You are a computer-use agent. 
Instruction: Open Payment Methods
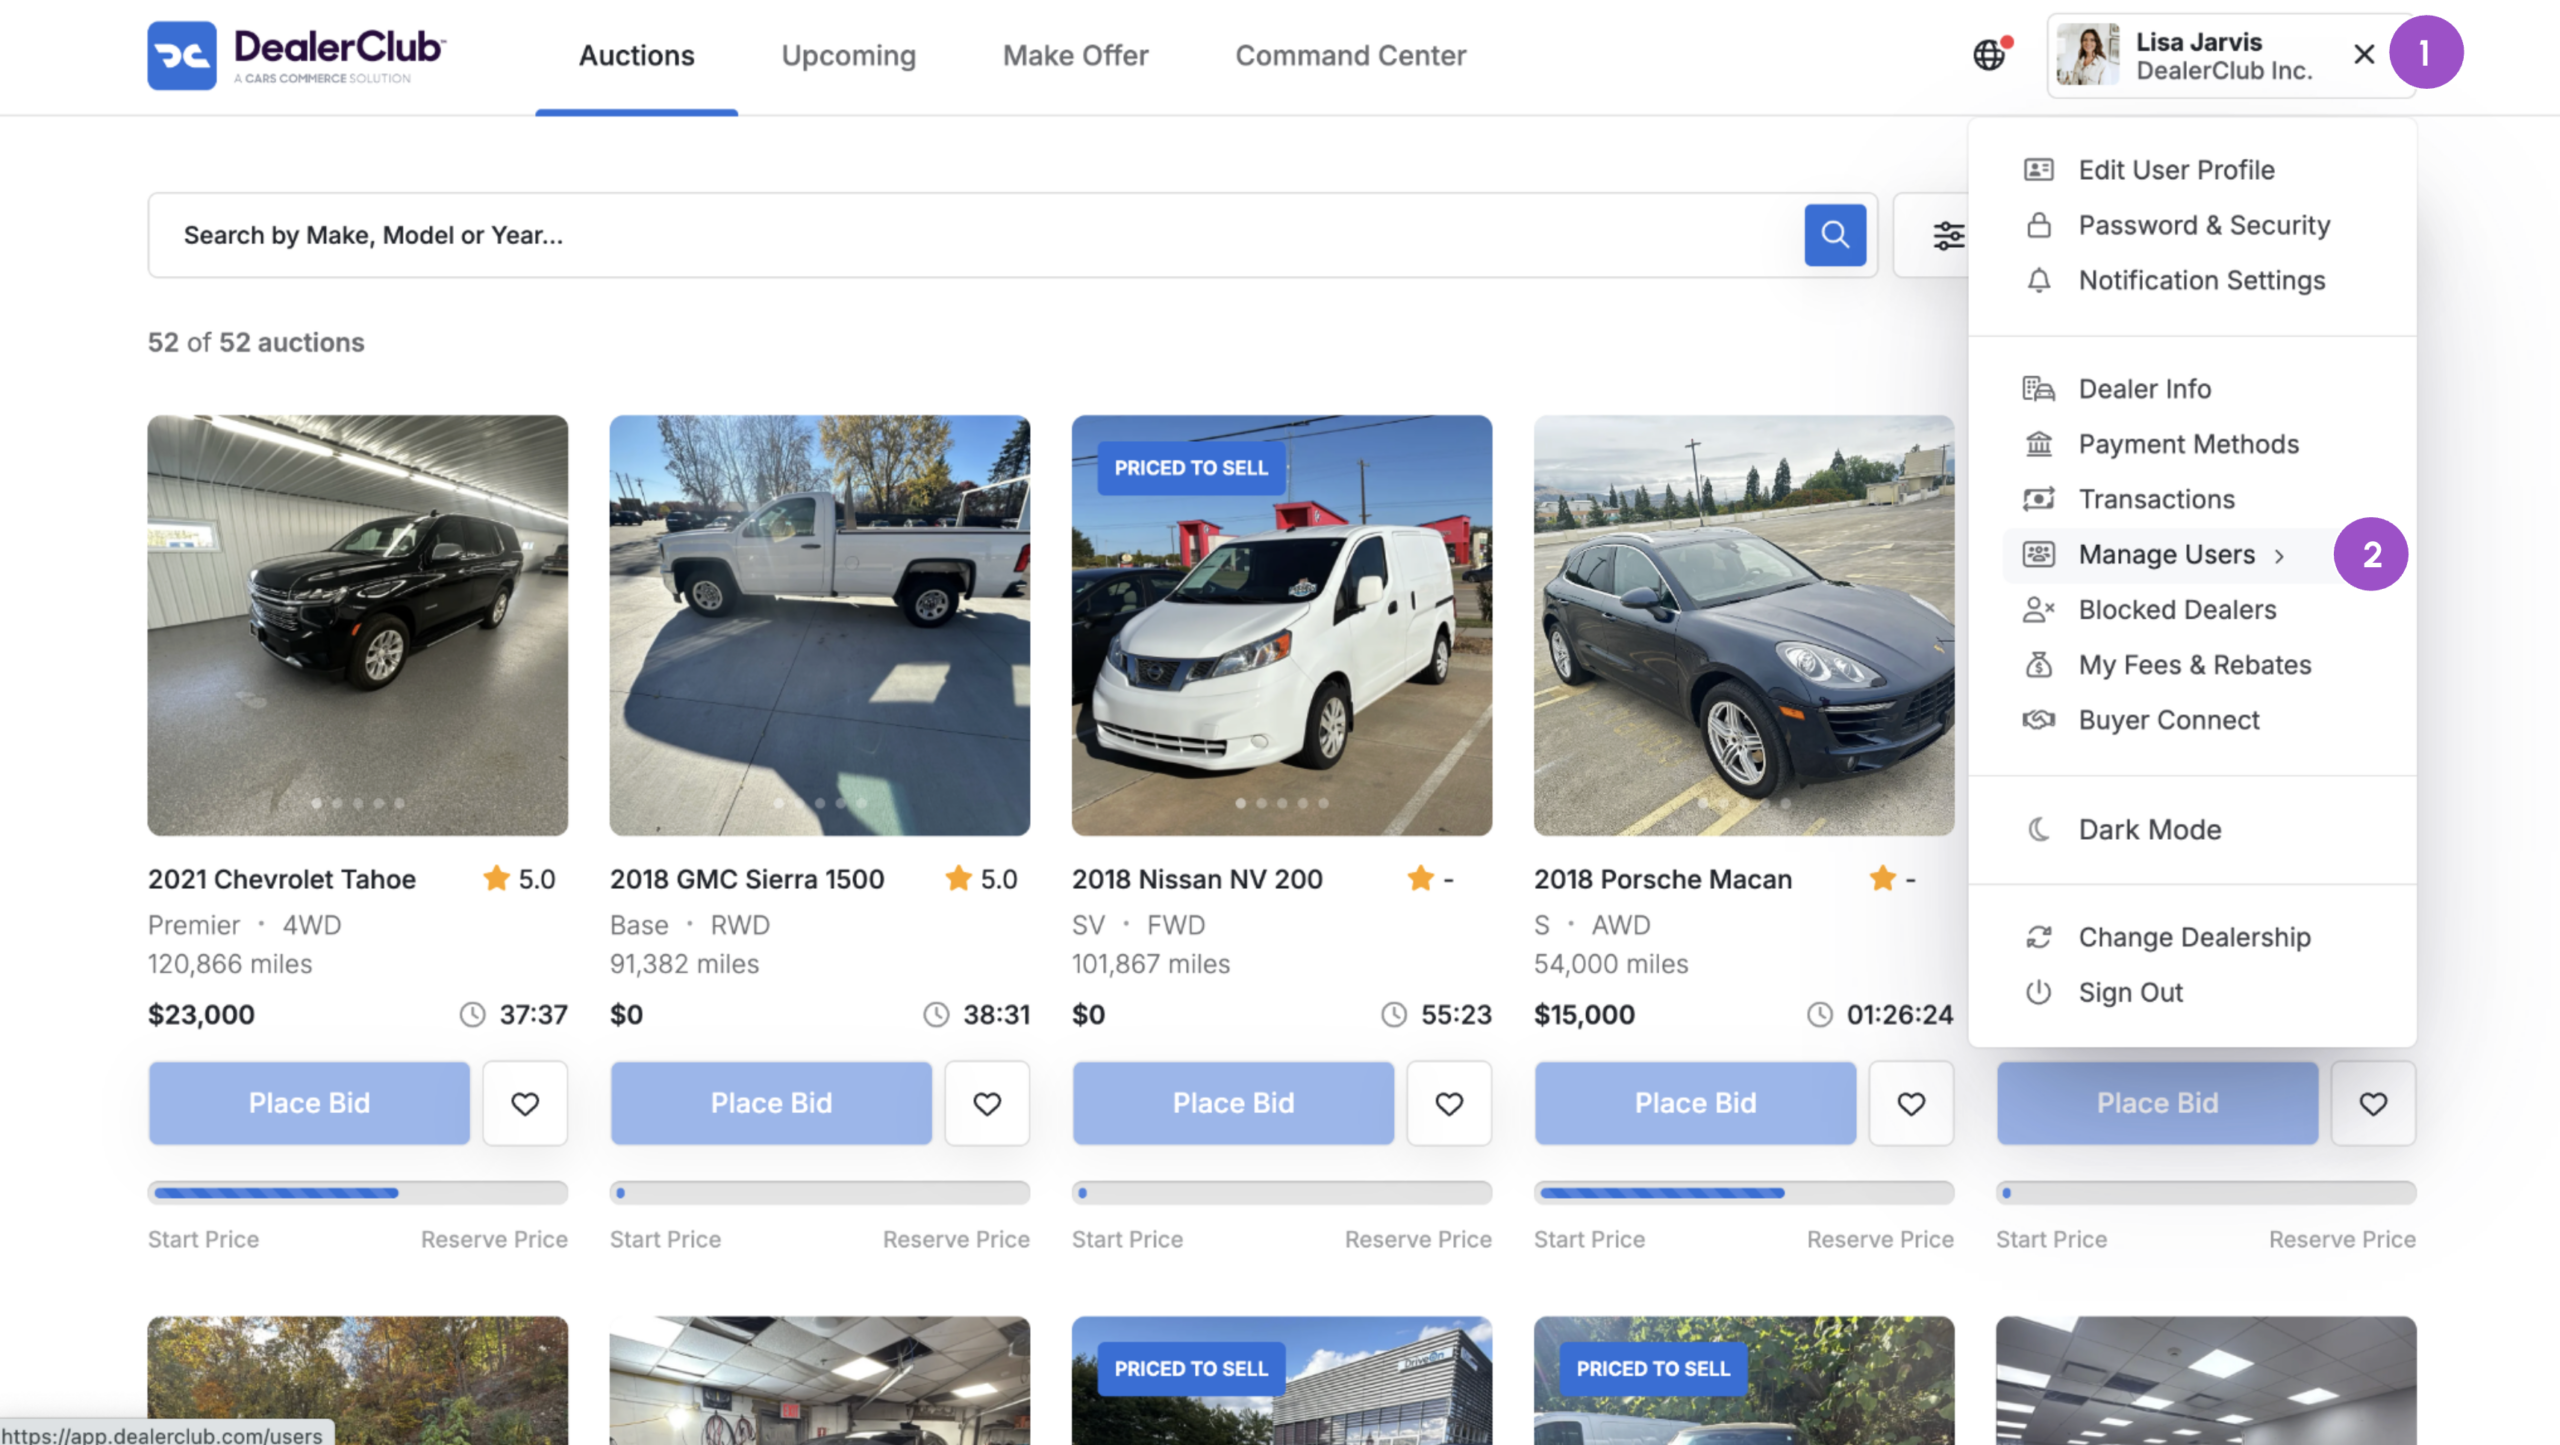tap(2188, 444)
